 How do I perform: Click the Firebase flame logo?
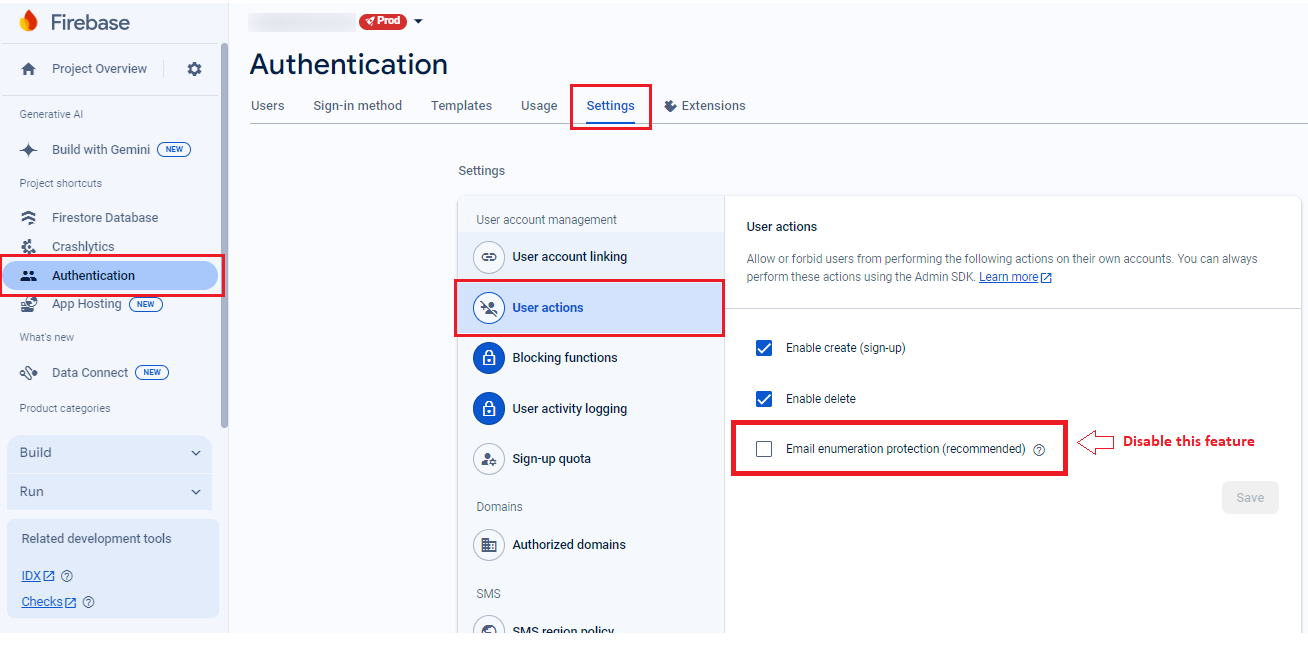[x=28, y=21]
